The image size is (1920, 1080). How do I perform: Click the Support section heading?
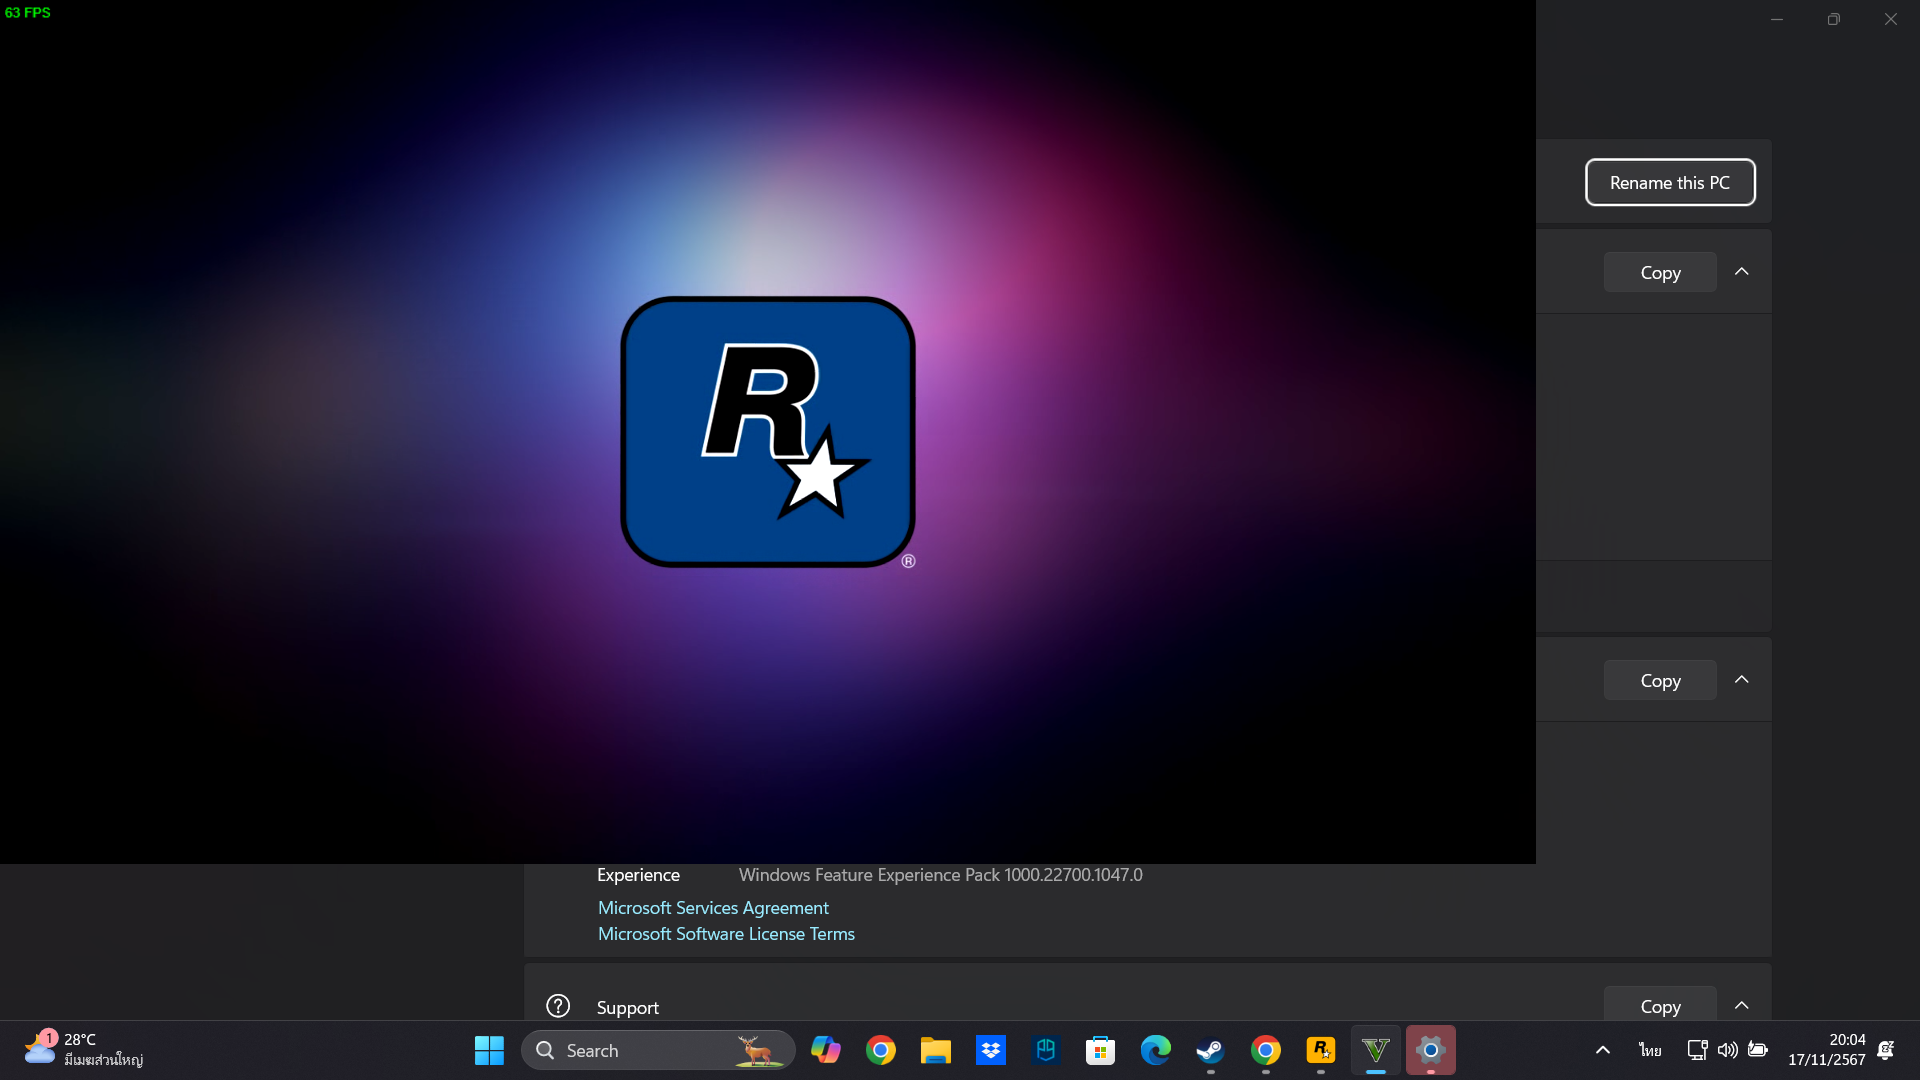coord(627,1007)
